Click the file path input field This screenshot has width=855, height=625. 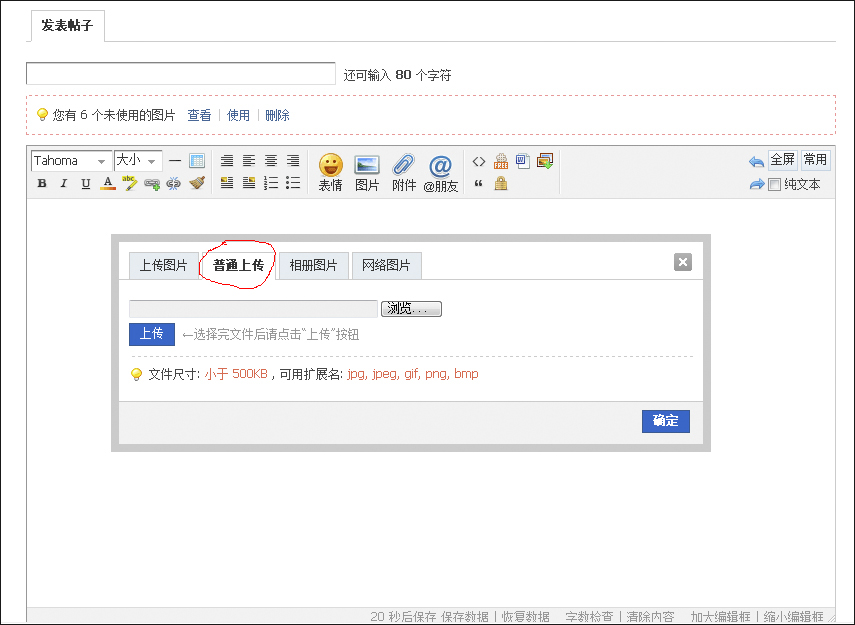(254, 309)
